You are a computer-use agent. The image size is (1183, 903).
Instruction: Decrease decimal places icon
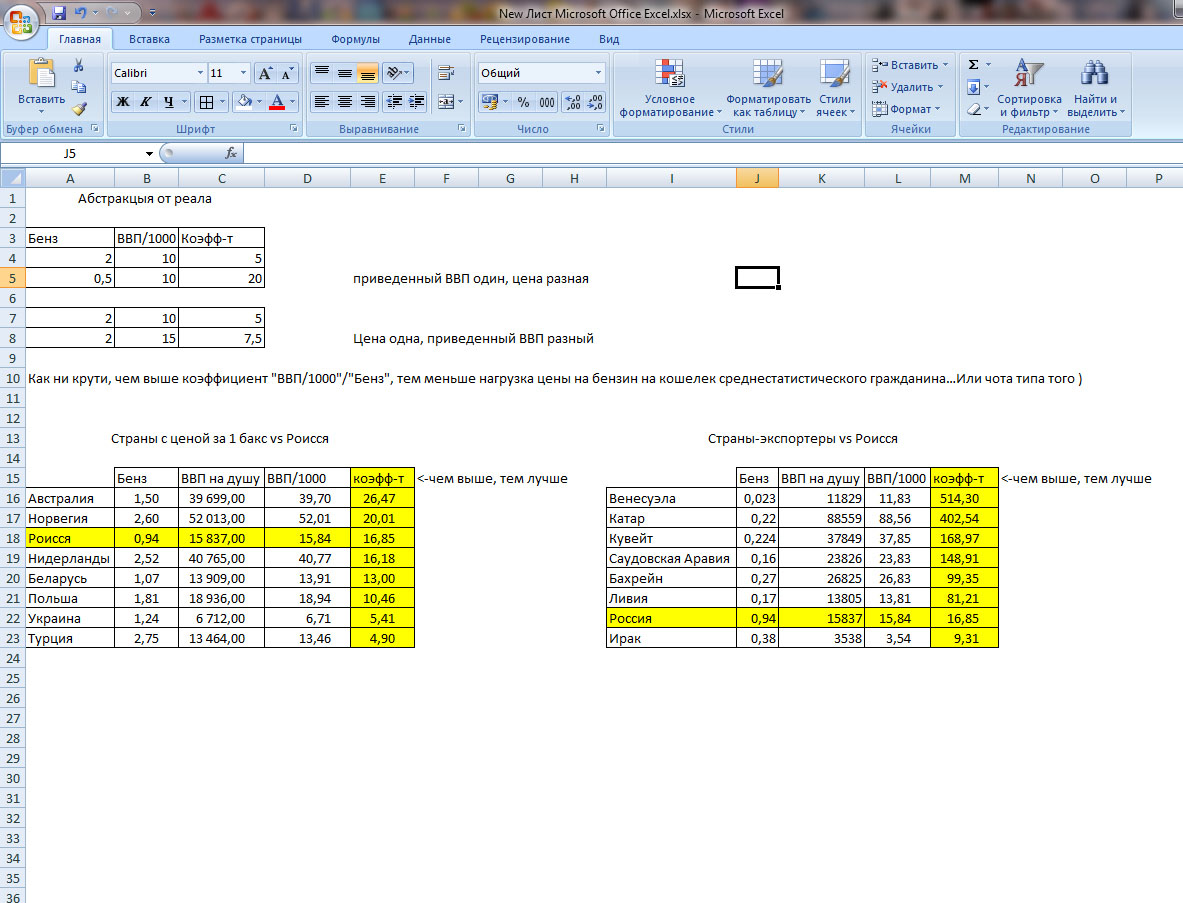click(x=595, y=102)
